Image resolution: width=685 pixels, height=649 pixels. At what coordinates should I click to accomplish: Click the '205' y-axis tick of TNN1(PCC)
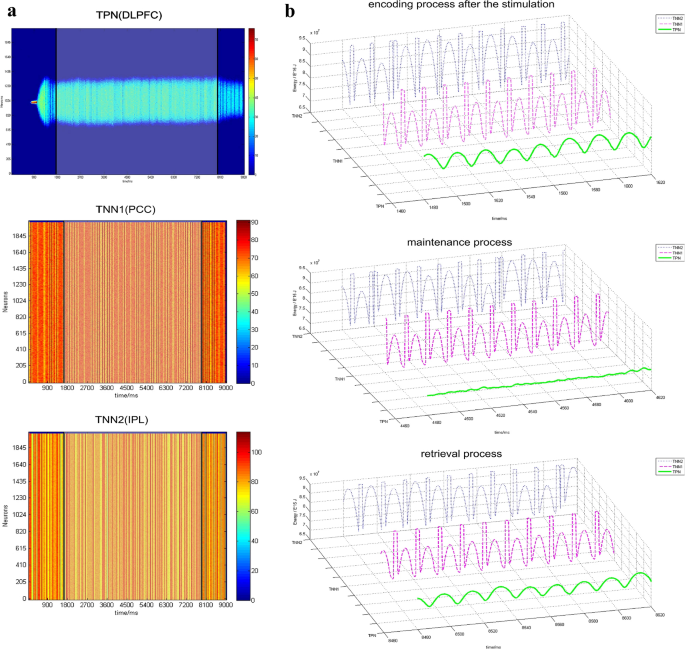click(21, 366)
